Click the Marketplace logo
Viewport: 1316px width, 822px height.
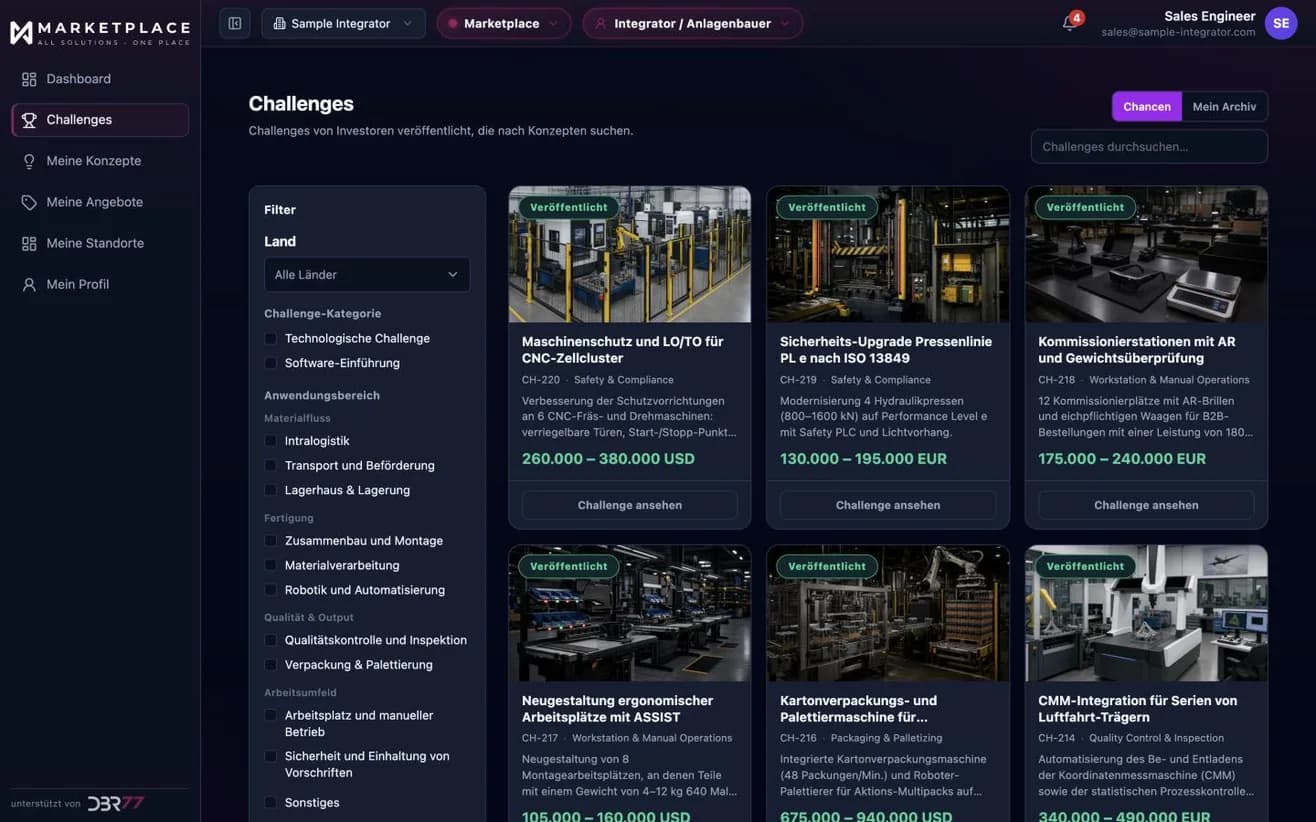pos(100,32)
